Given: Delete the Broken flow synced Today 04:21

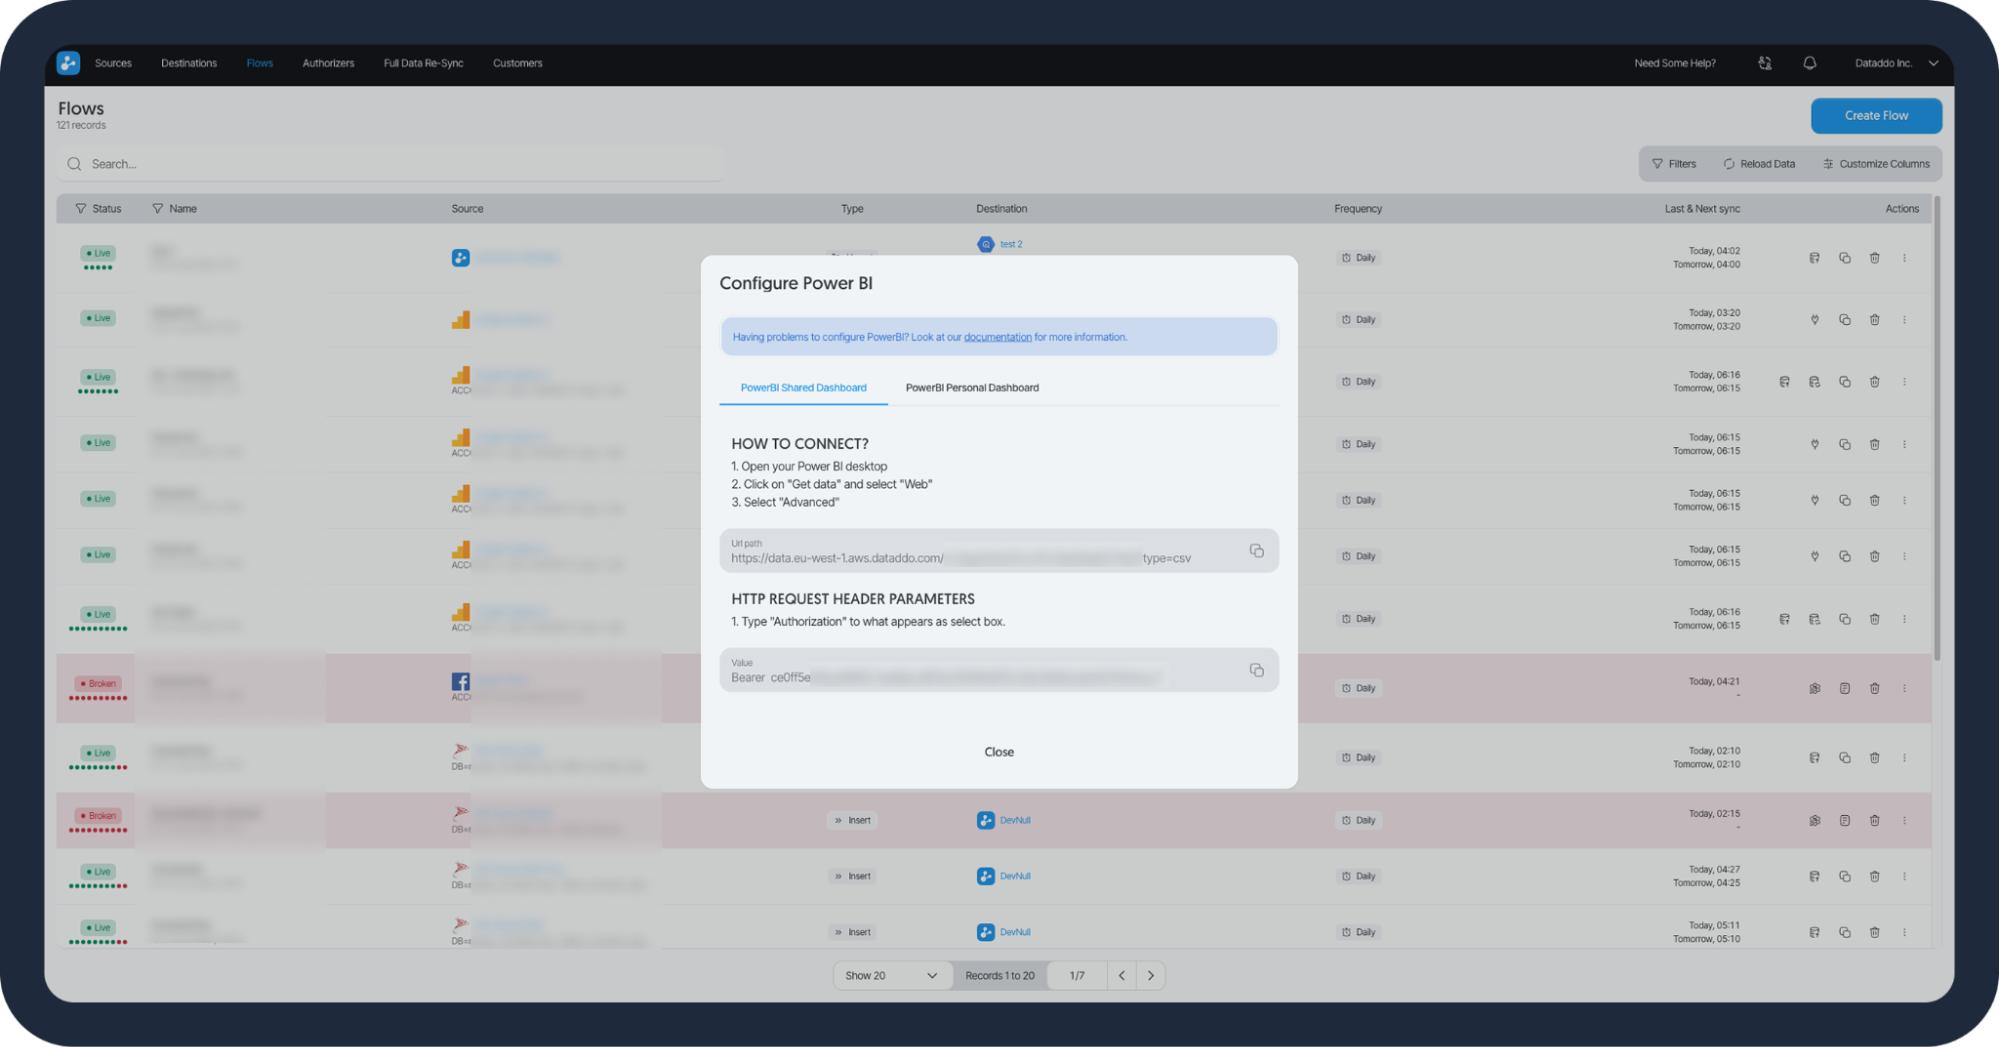Looking at the screenshot, I should (x=1874, y=688).
